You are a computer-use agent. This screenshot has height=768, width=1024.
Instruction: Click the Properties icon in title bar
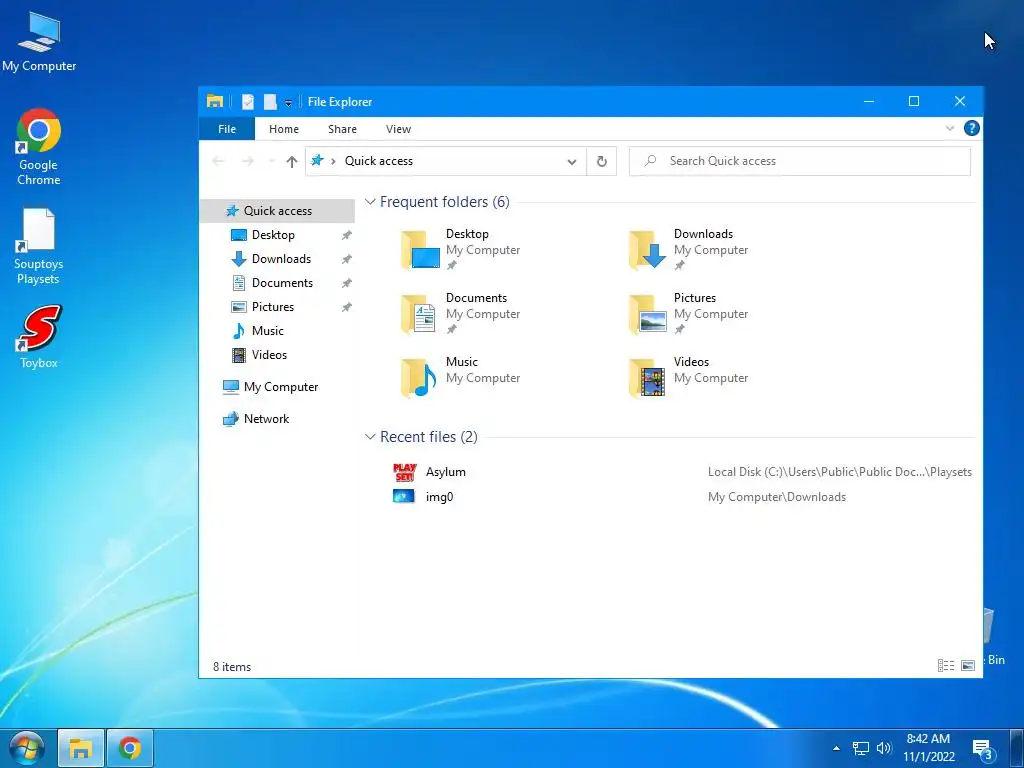tap(248, 102)
